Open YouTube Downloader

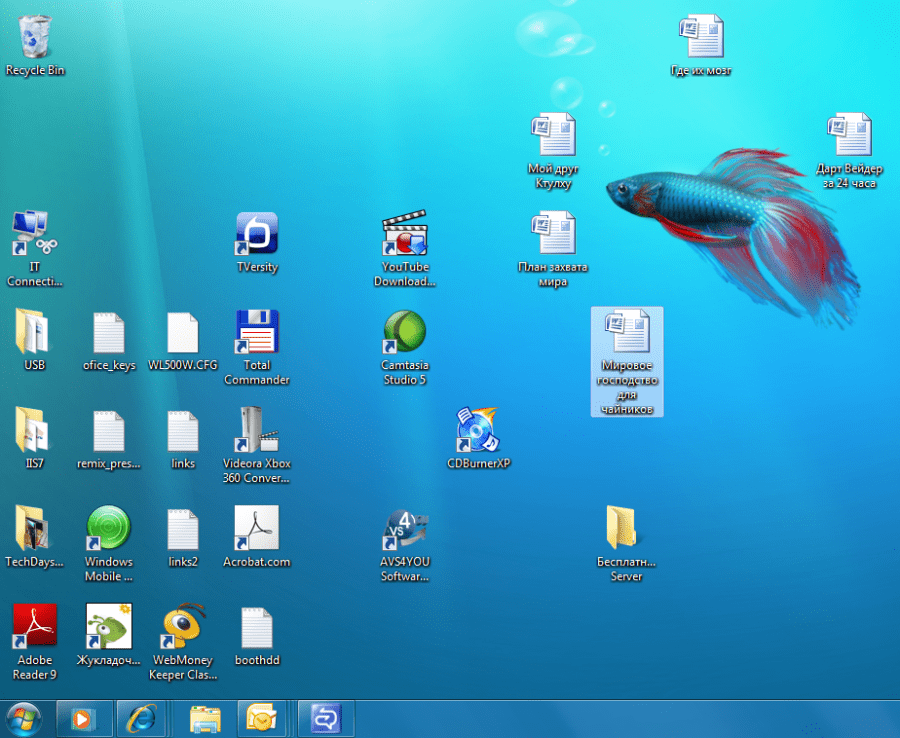[x=404, y=240]
